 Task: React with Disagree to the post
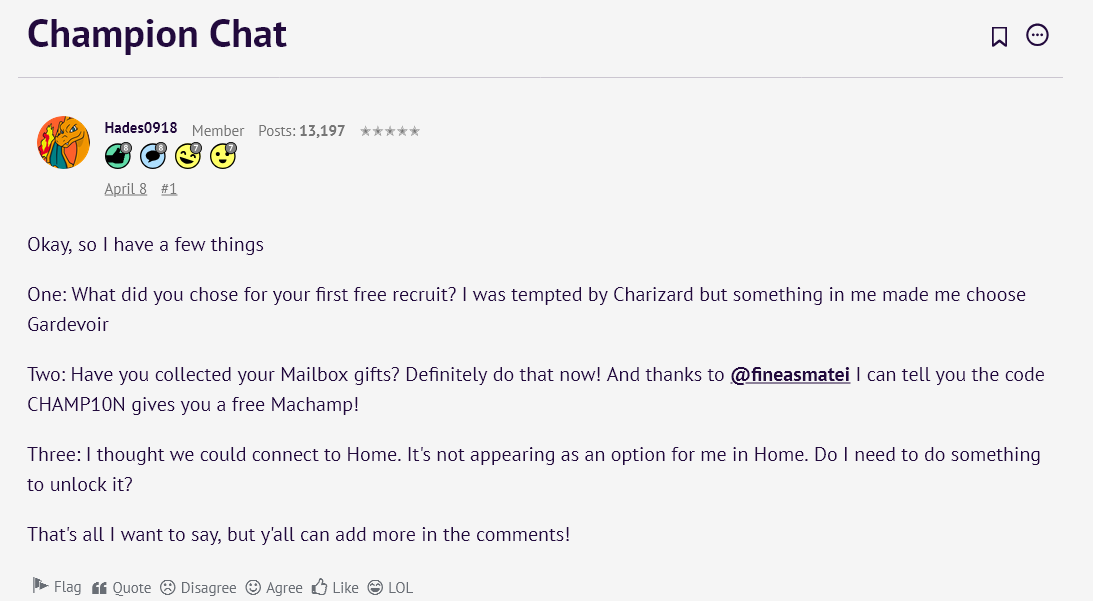point(199,588)
